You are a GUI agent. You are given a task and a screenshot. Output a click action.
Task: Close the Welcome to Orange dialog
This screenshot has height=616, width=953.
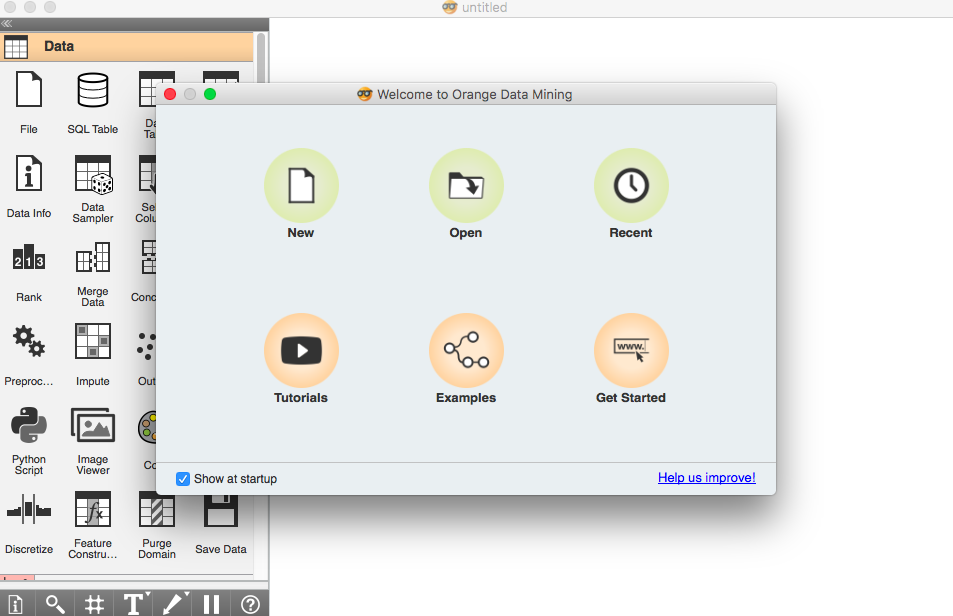coord(170,94)
